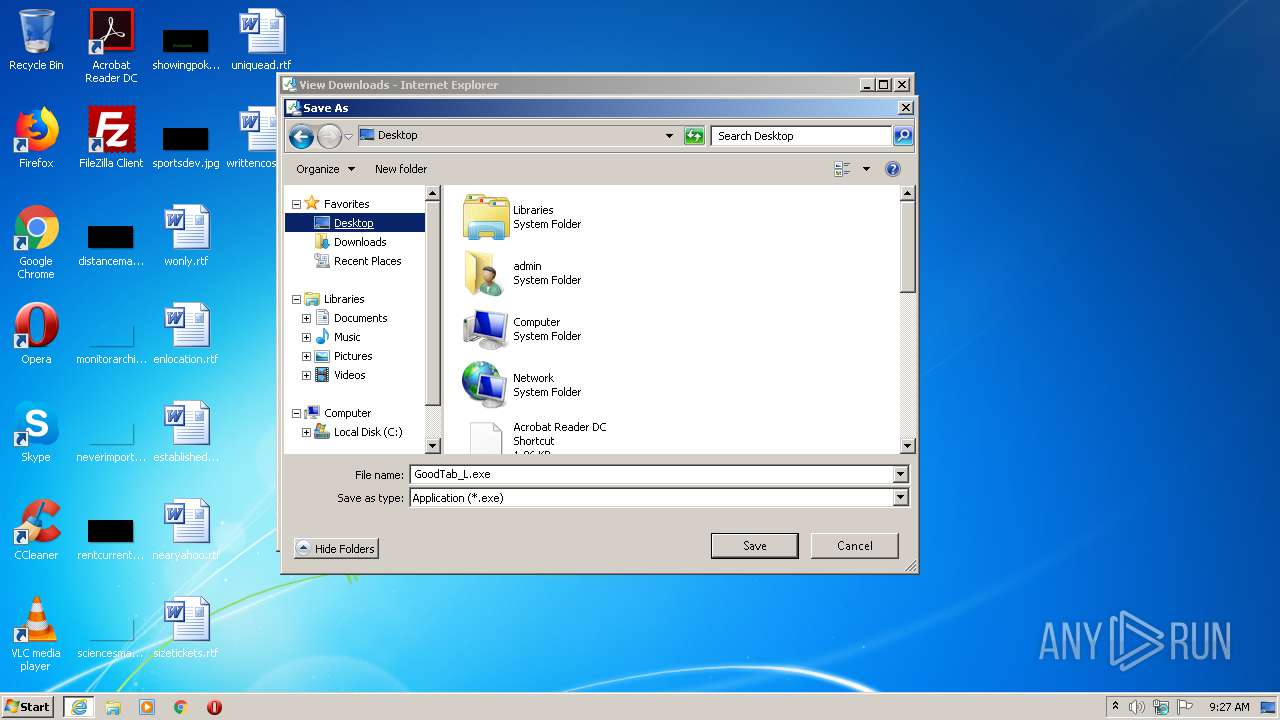Click the File name input field

[x=652, y=475]
